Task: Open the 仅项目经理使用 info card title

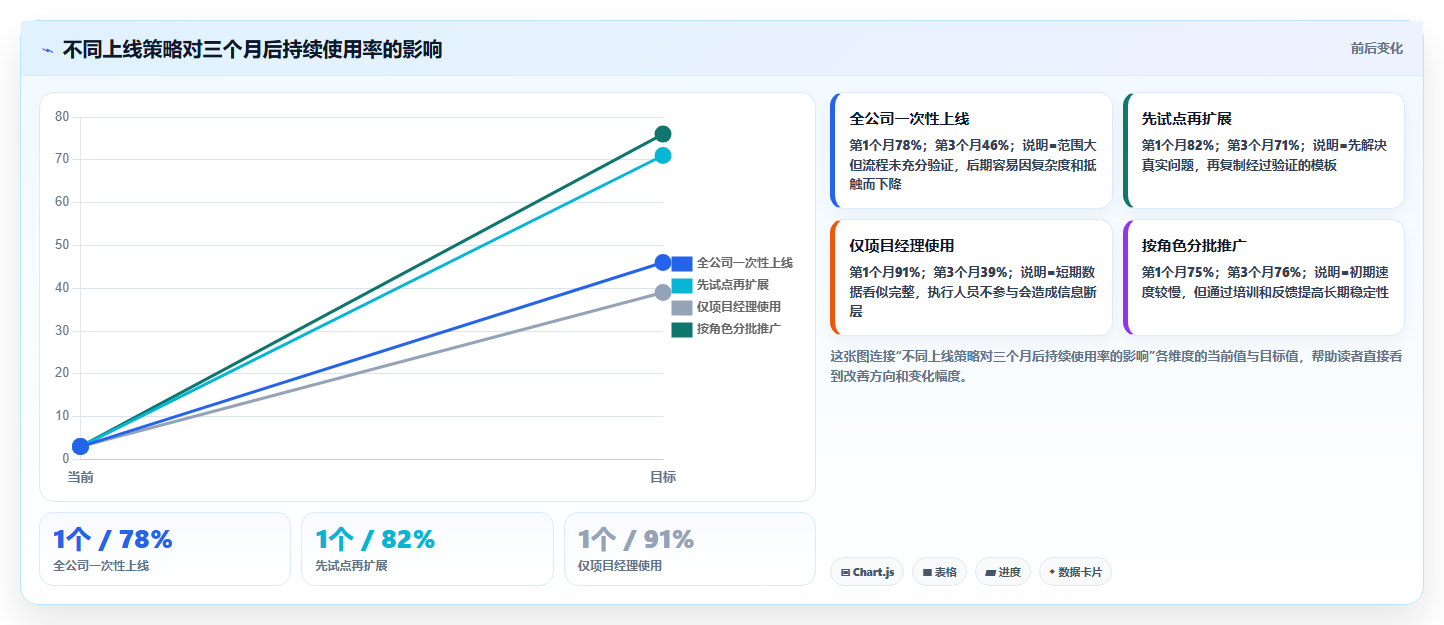Action: [x=902, y=245]
